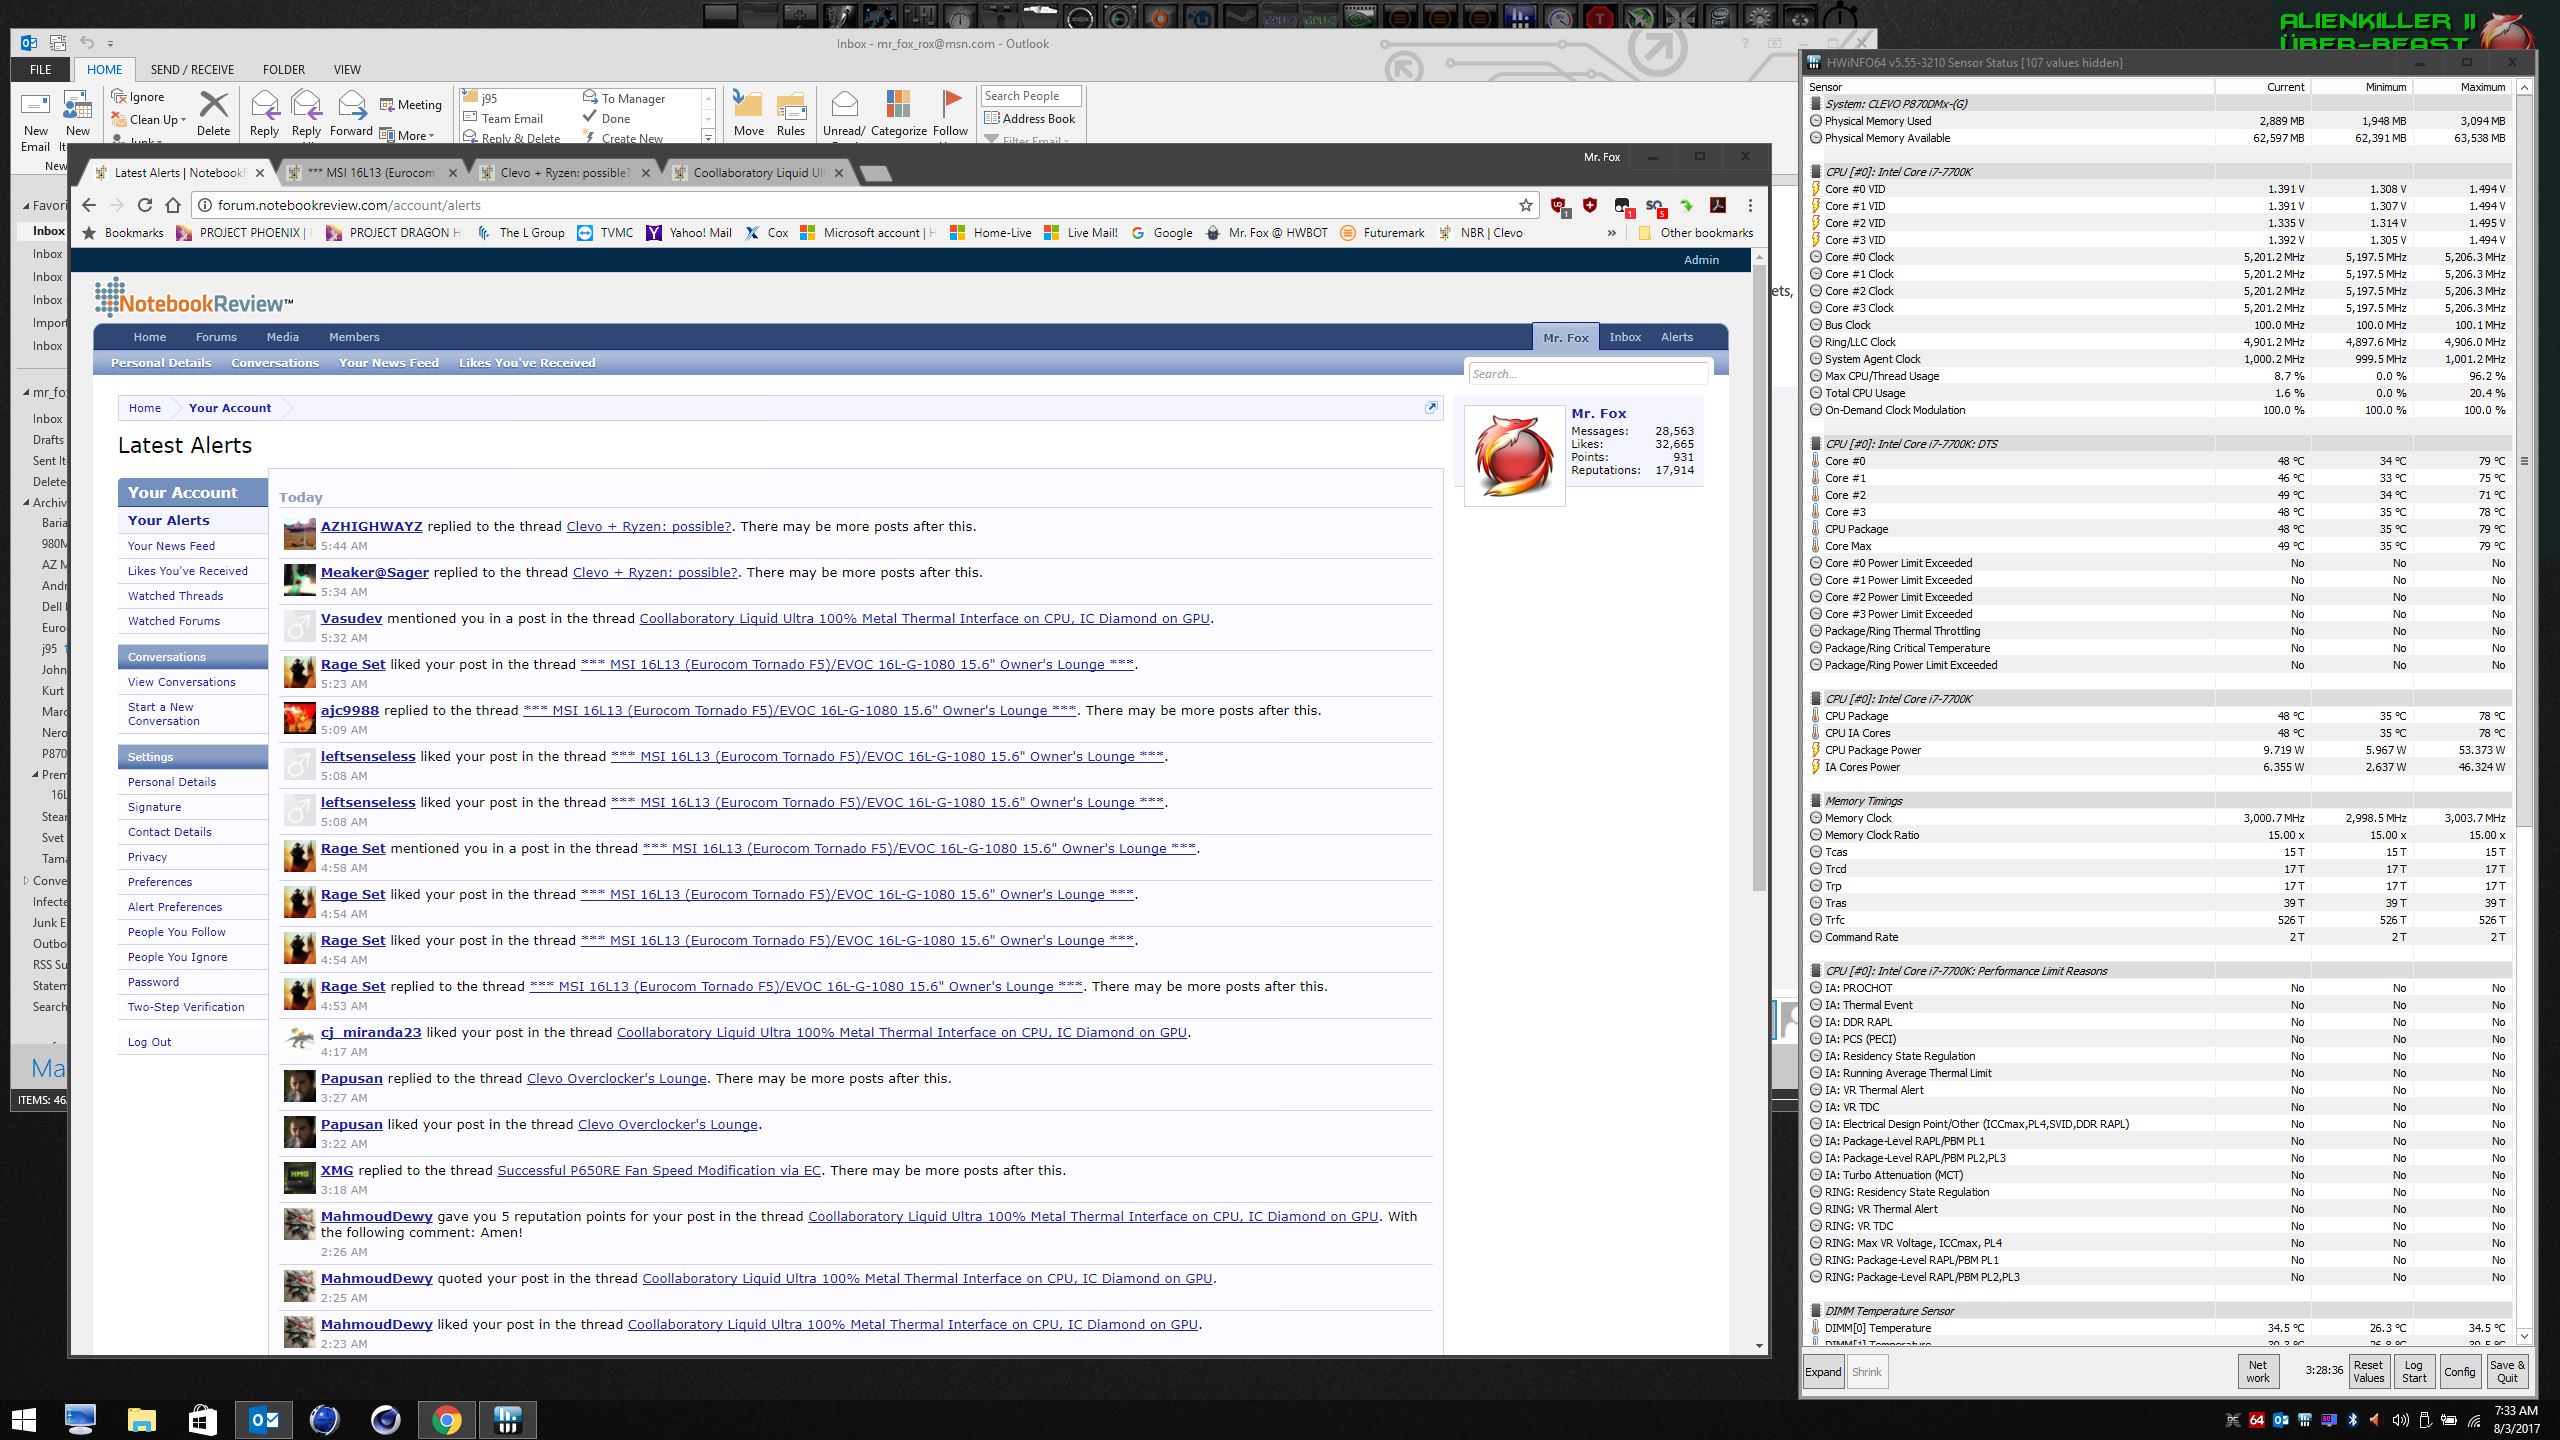This screenshot has height=1440, width=2560.
Task: Click Log Out in account sidebar
Action: click(x=149, y=1042)
